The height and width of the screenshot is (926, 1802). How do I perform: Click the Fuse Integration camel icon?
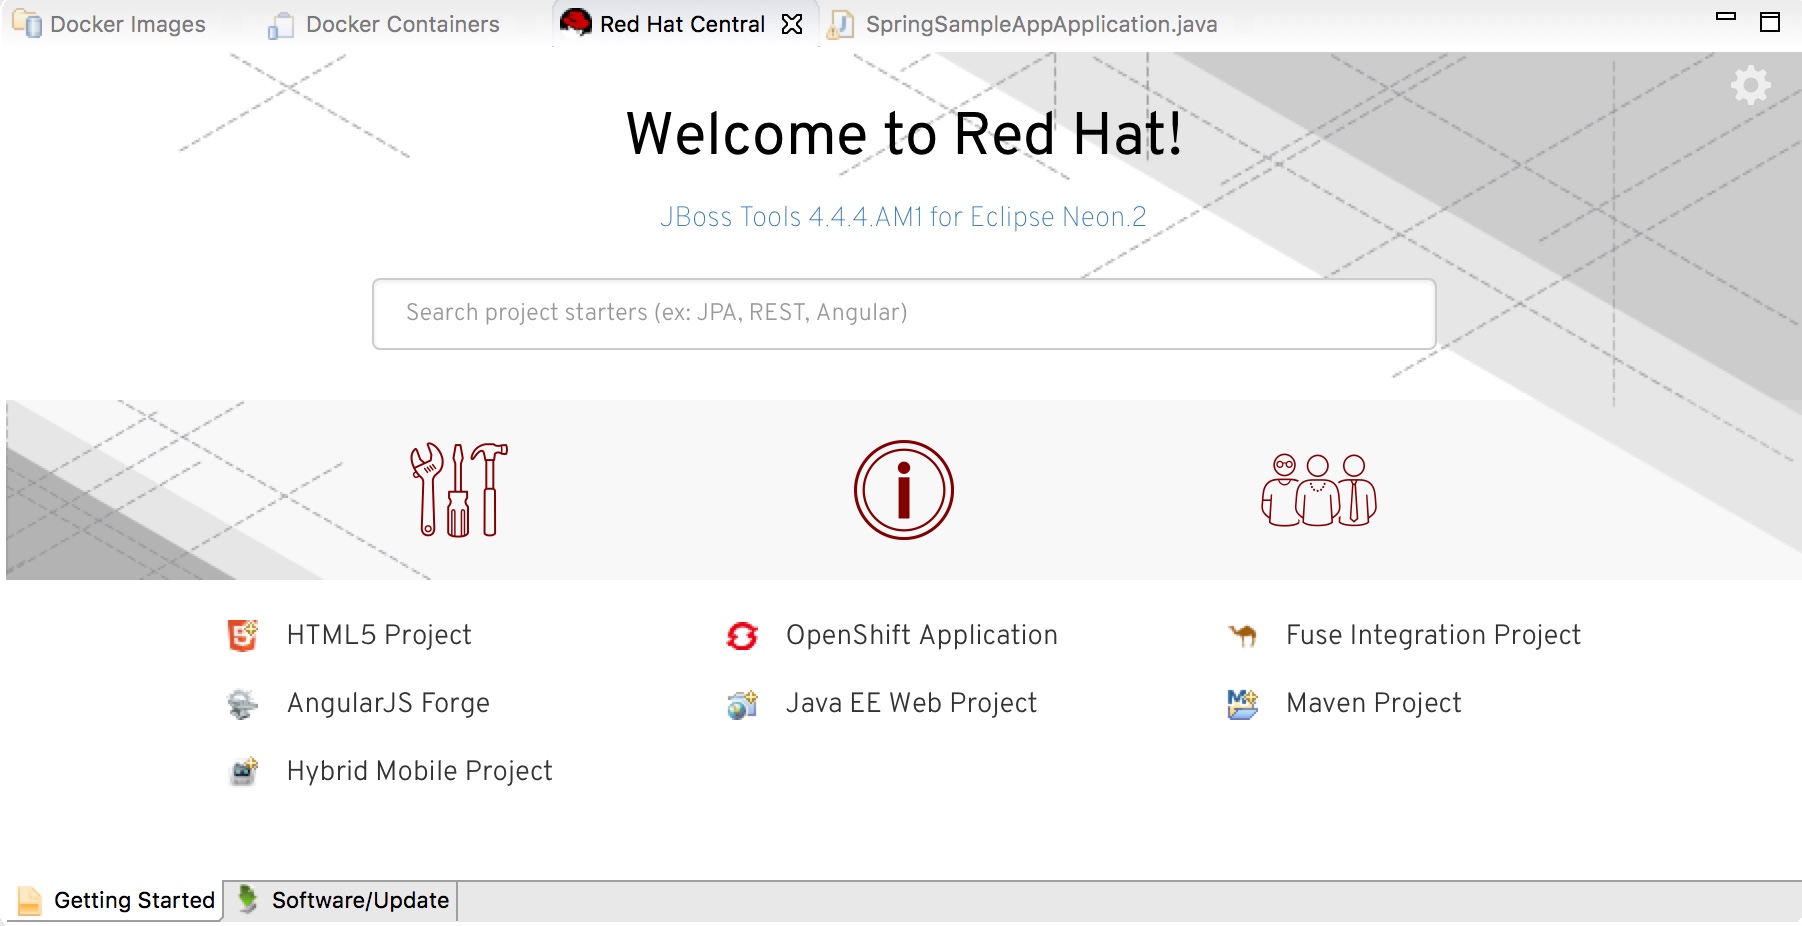[1242, 634]
